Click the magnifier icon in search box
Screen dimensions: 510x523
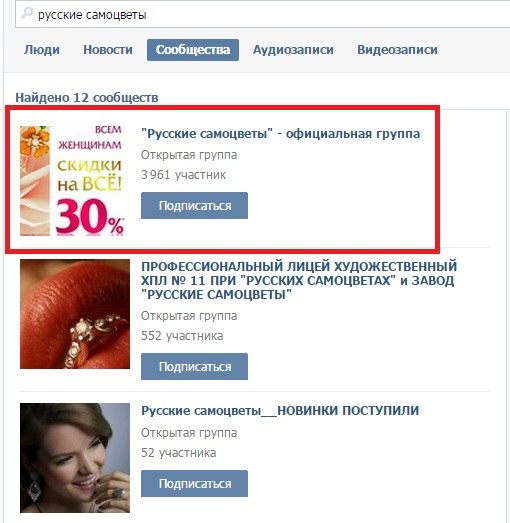[27, 13]
